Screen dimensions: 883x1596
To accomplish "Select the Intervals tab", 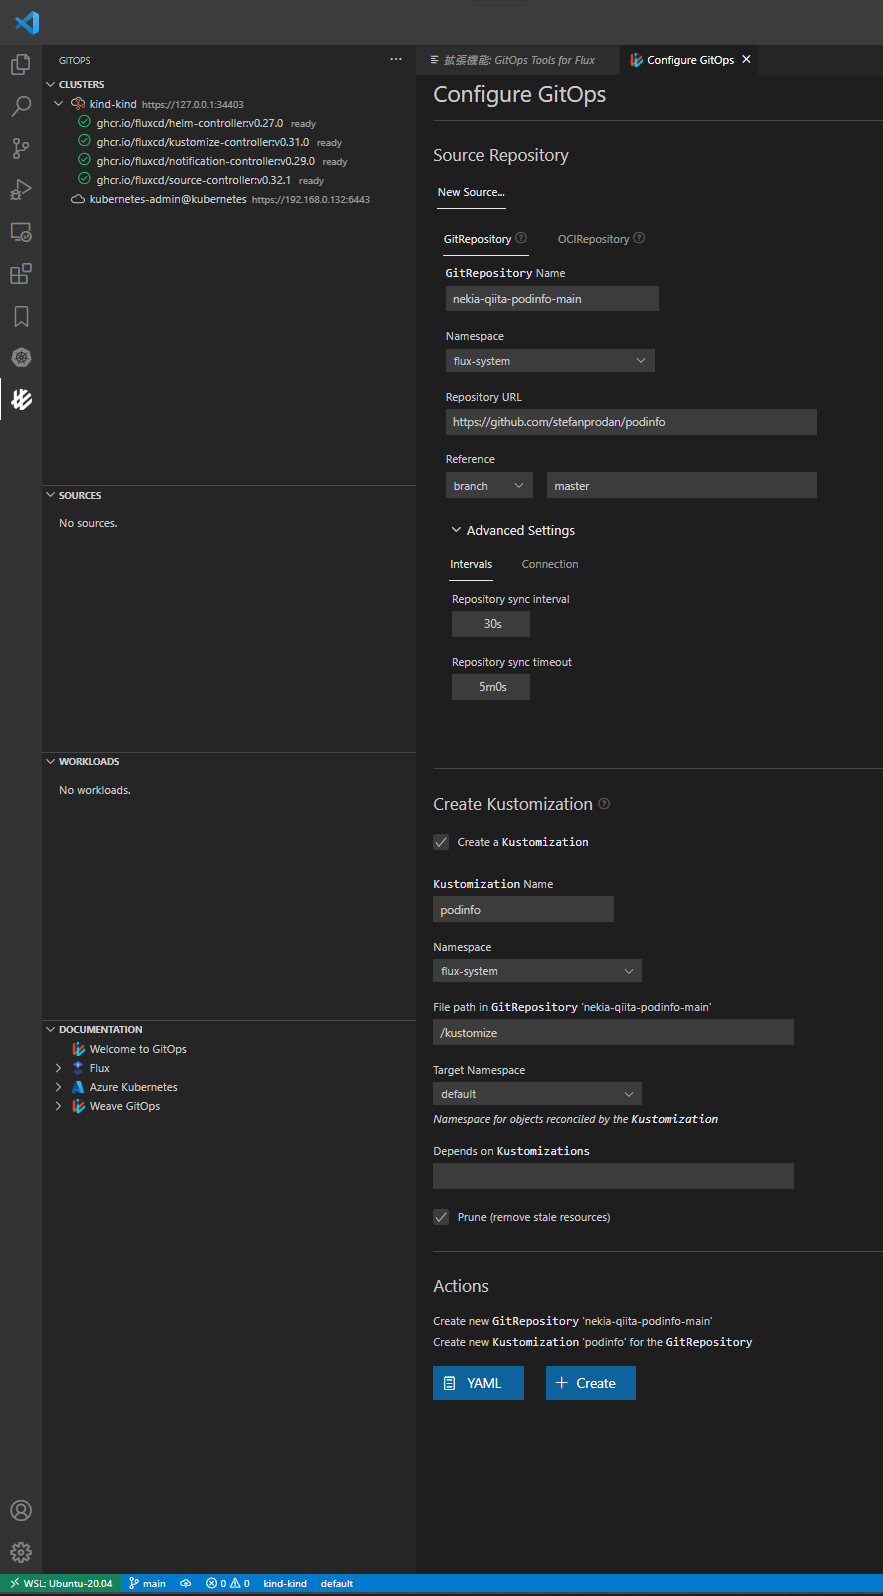I will coord(471,564).
